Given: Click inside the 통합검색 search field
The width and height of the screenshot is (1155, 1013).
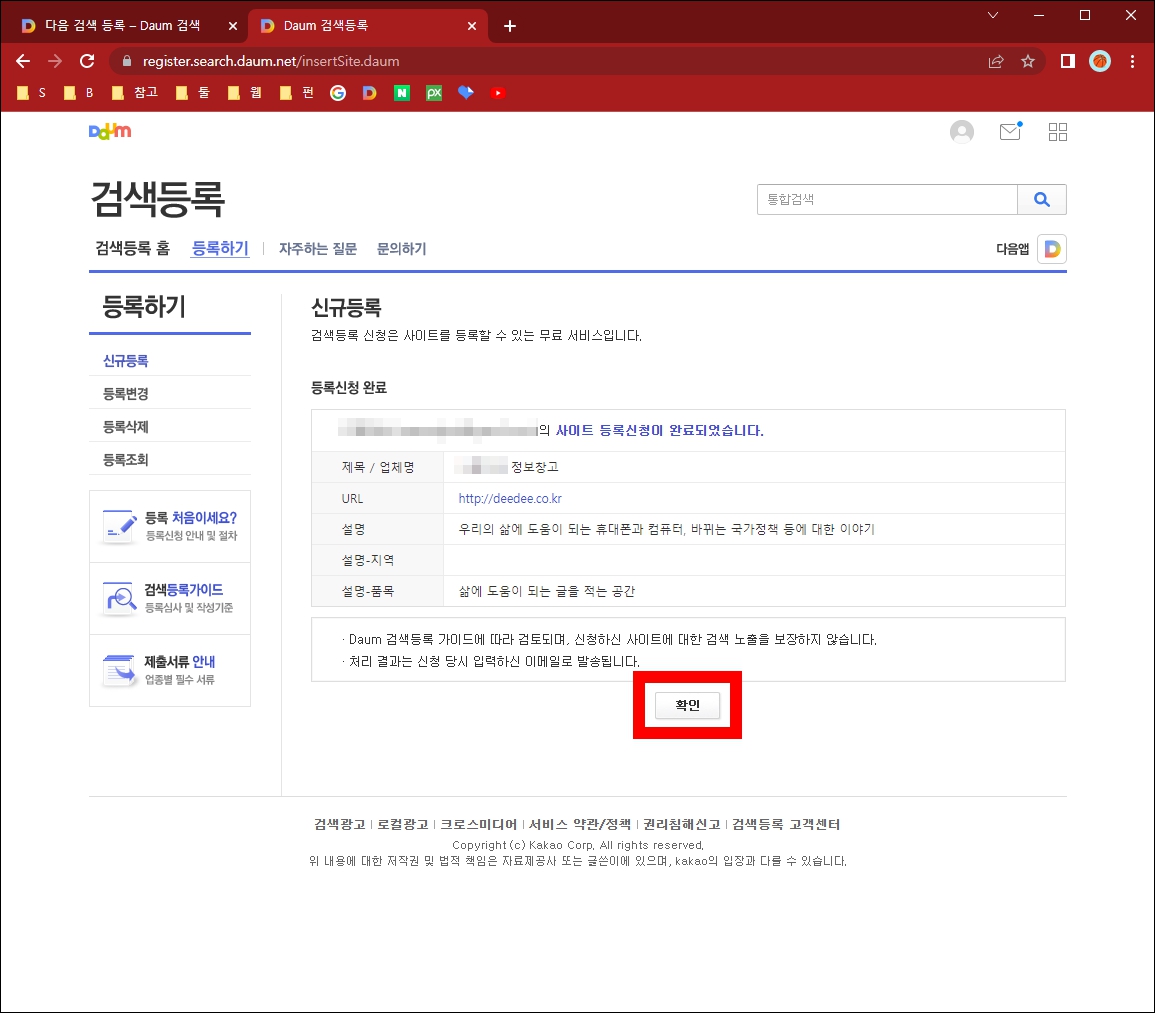Looking at the screenshot, I should pos(885,199).
